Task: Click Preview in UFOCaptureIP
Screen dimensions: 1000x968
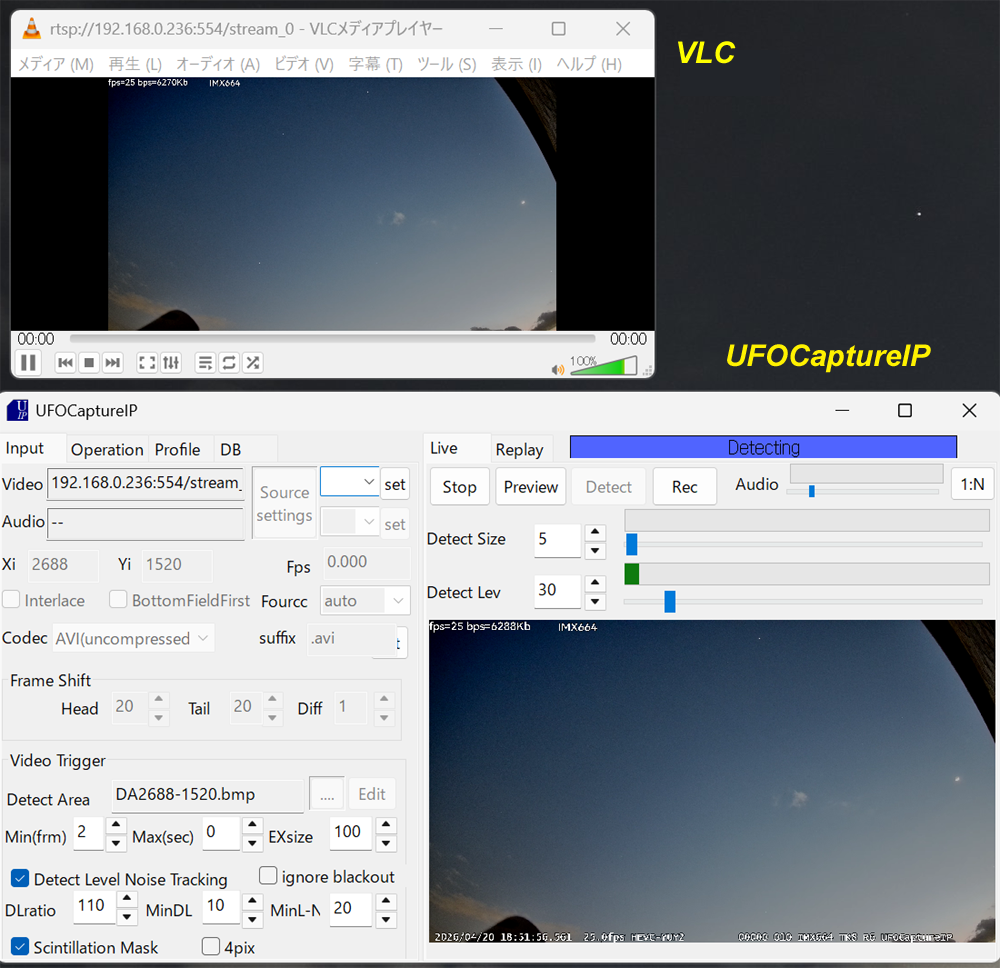Action: tap(530, 486)
